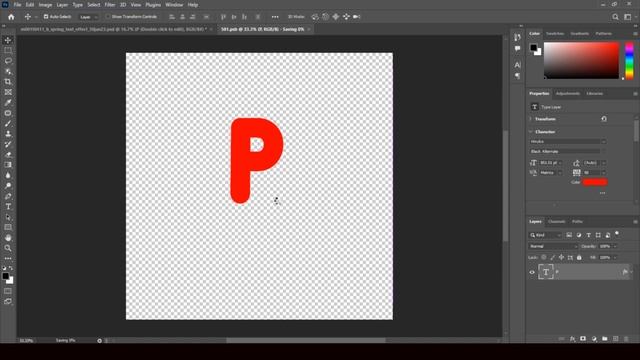
Task: Switch to the Swatches tab
Action: 555,33
